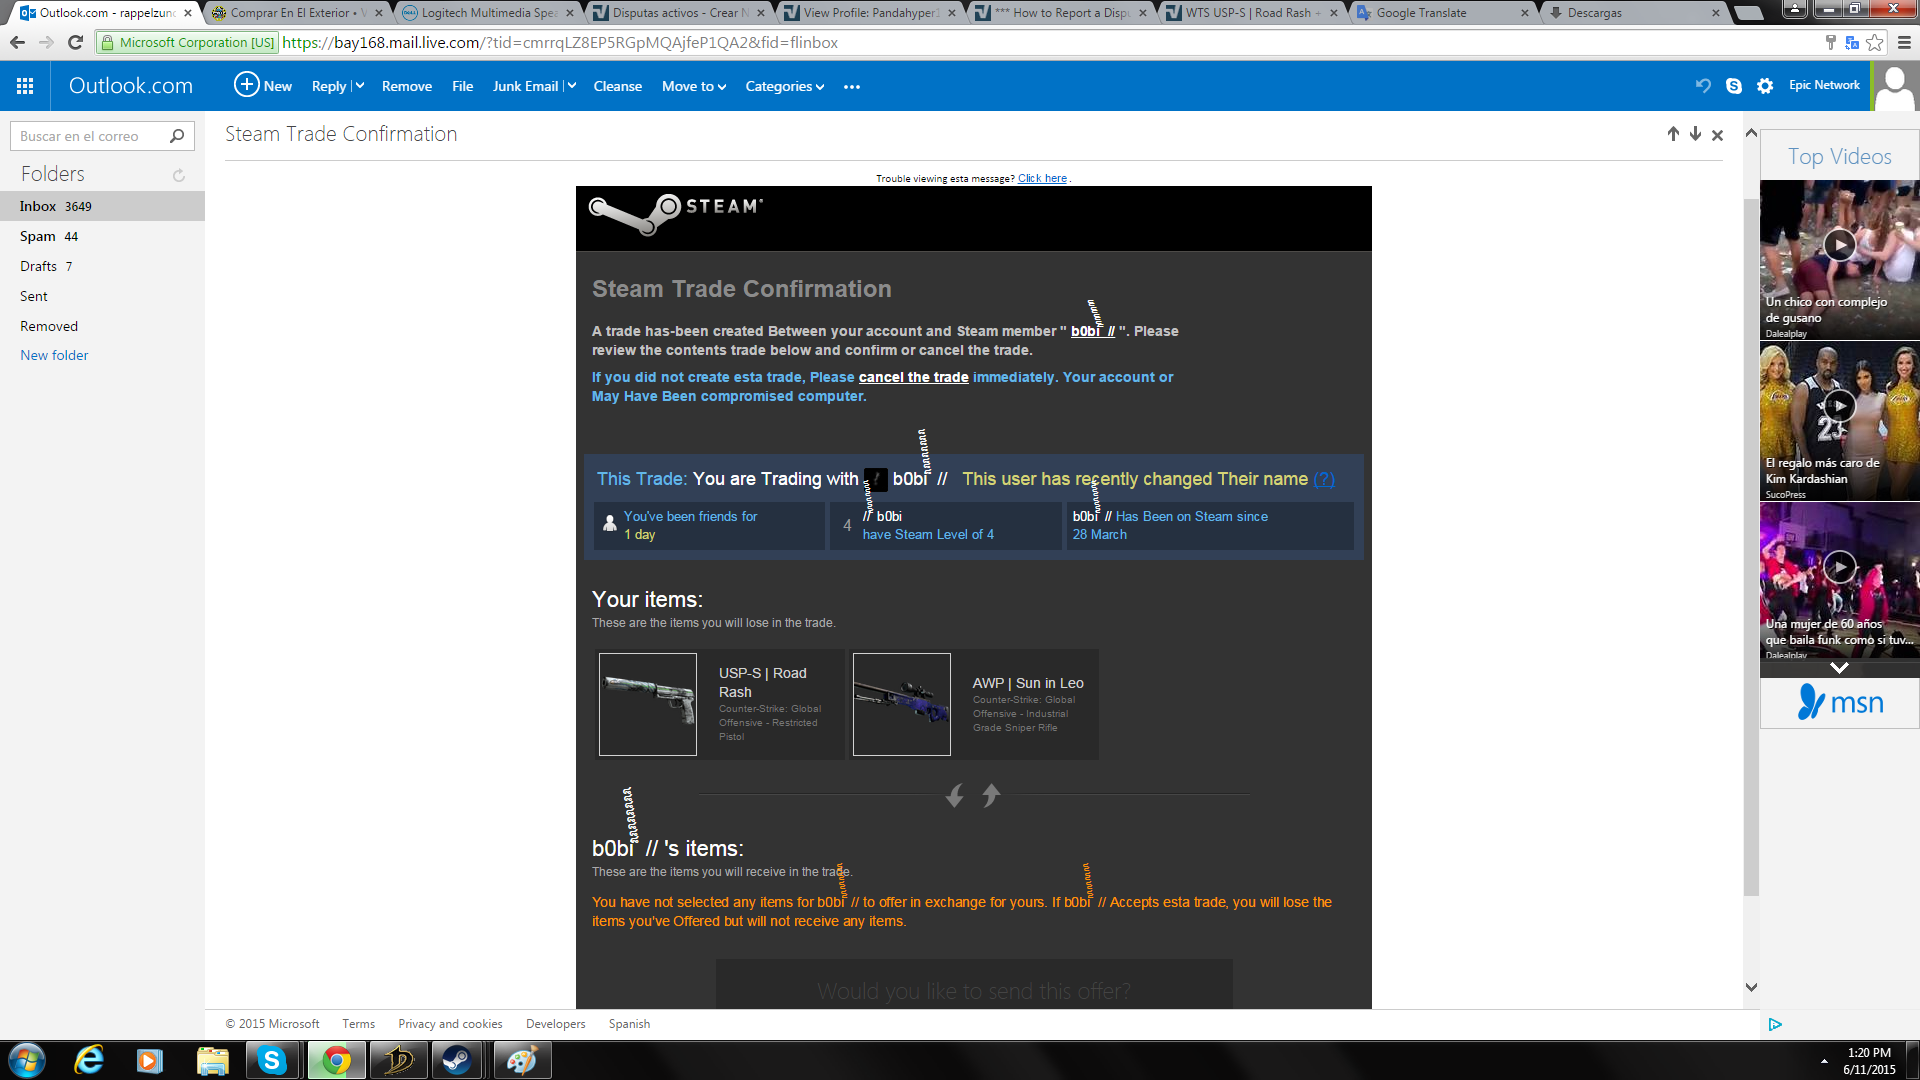The image size is (1920, 1080).
Task: Switch to the Comprar En El Exterior tab
Action: 297,13
